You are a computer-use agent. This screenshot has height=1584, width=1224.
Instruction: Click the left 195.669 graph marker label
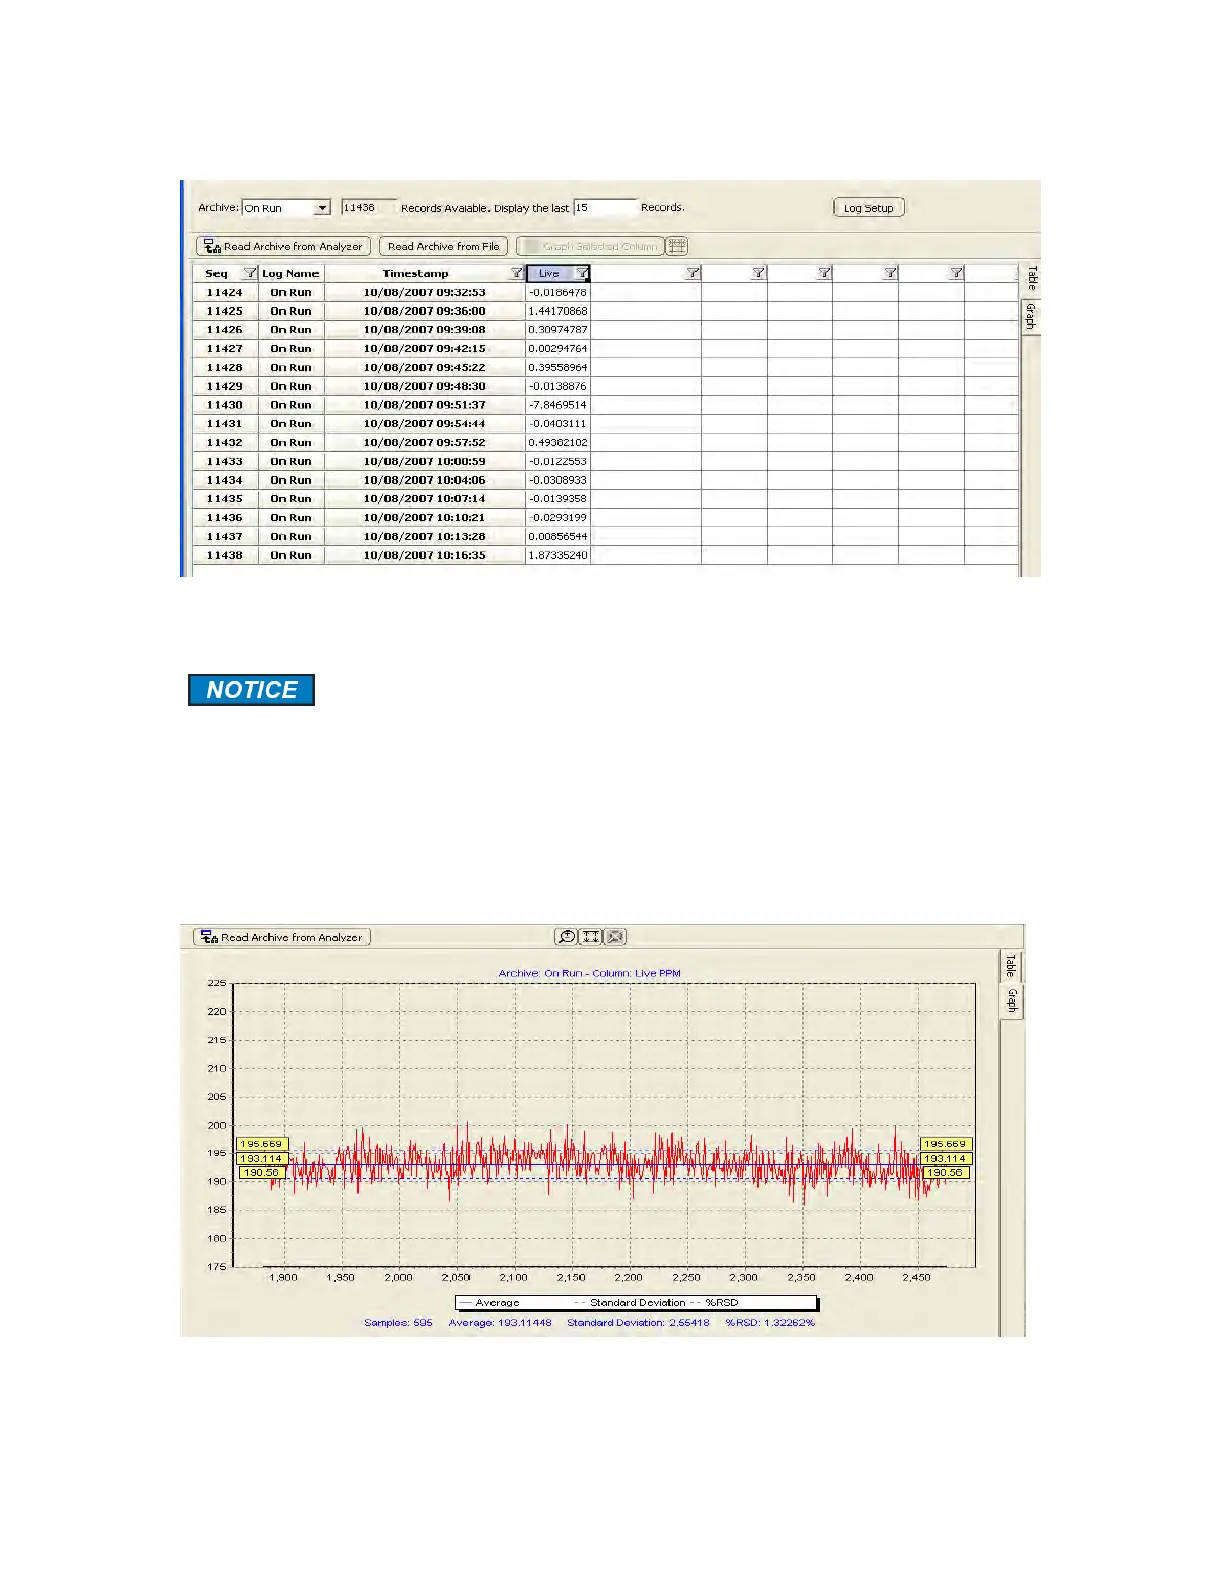pos(262,1144)
